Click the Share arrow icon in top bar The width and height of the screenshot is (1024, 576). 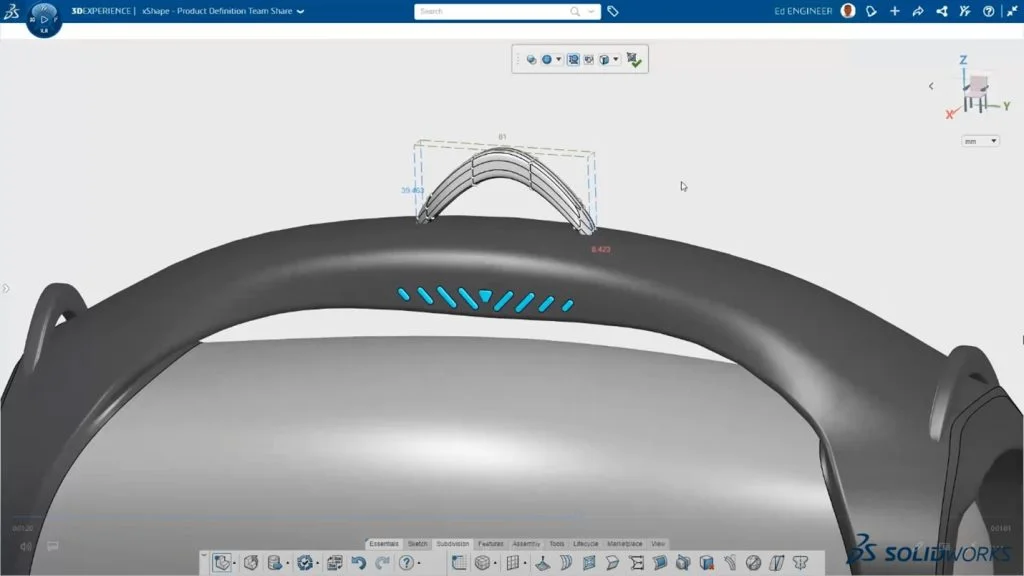pos(918,11)
